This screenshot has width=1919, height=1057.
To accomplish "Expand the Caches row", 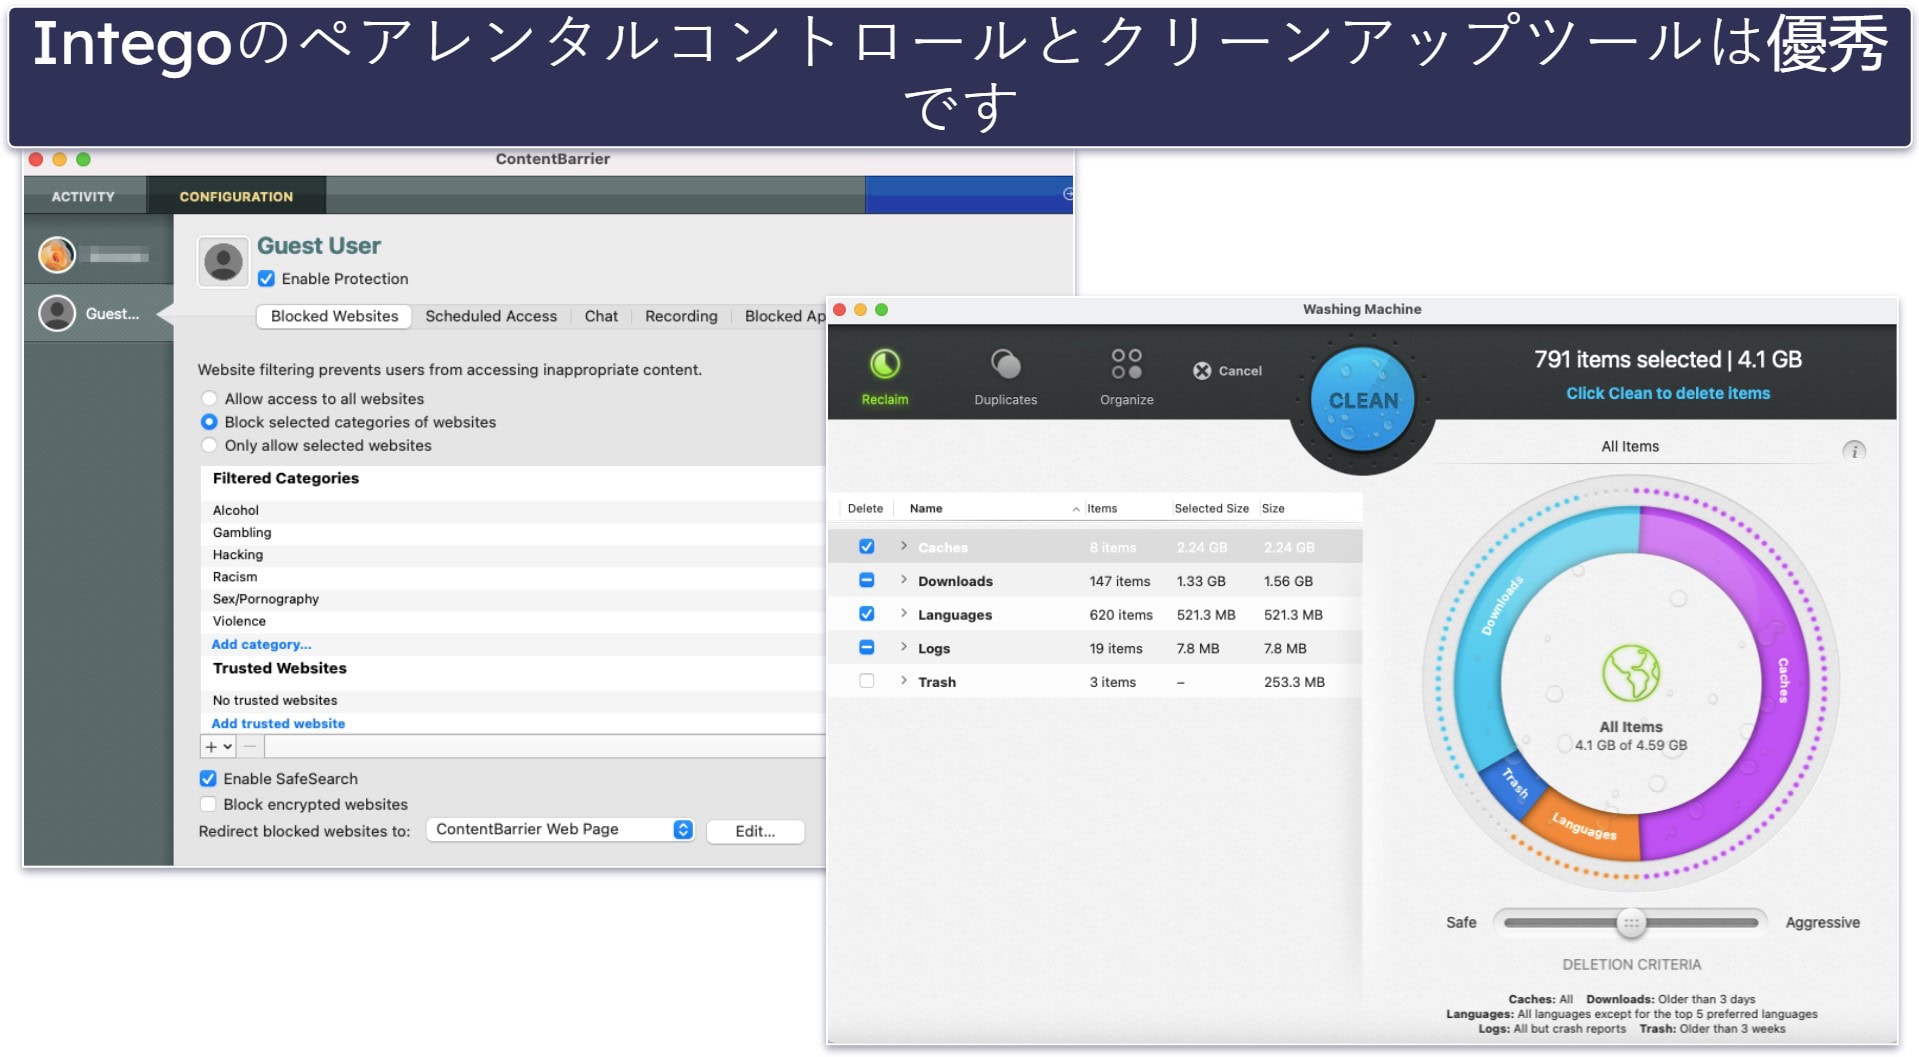I will click(x=904, y=546).
